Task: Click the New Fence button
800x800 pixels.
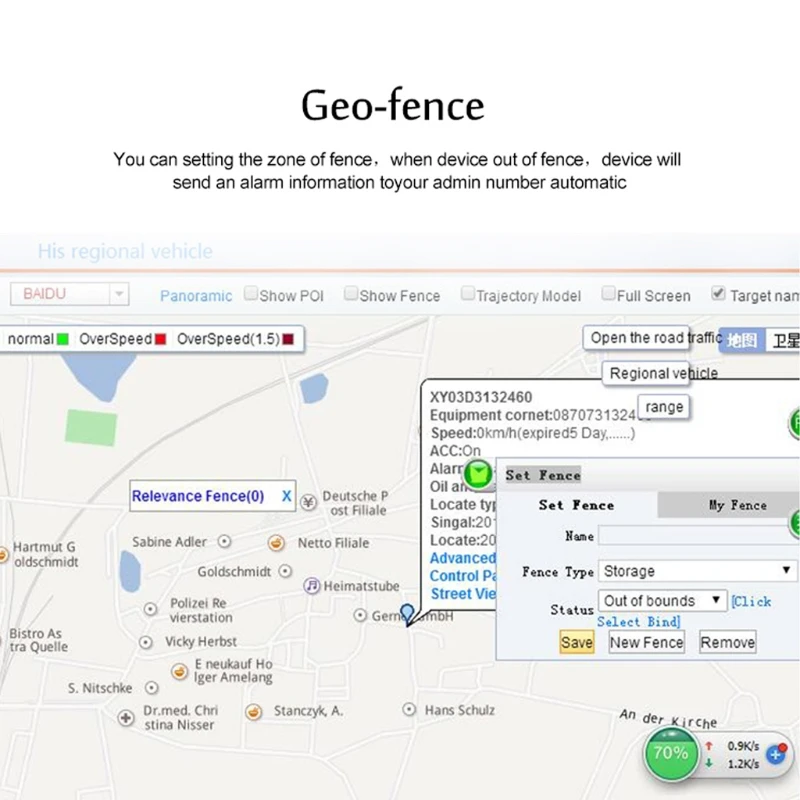Action: pos(646,642)
